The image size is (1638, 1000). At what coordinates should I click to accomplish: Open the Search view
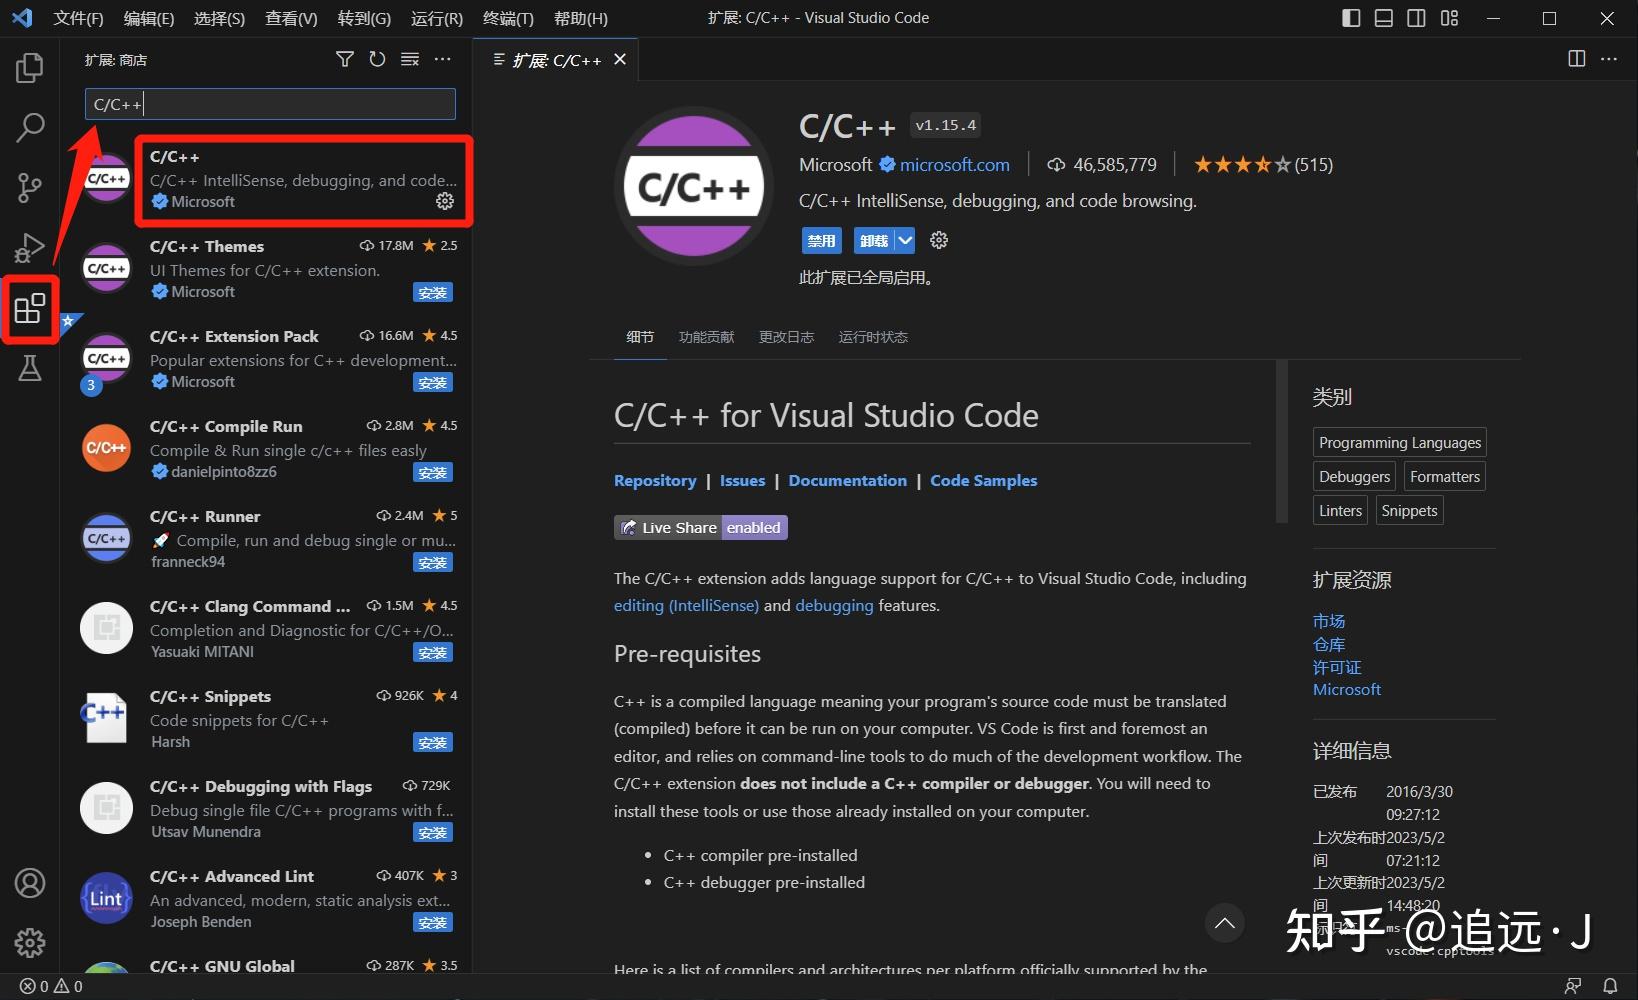[29, 128]
